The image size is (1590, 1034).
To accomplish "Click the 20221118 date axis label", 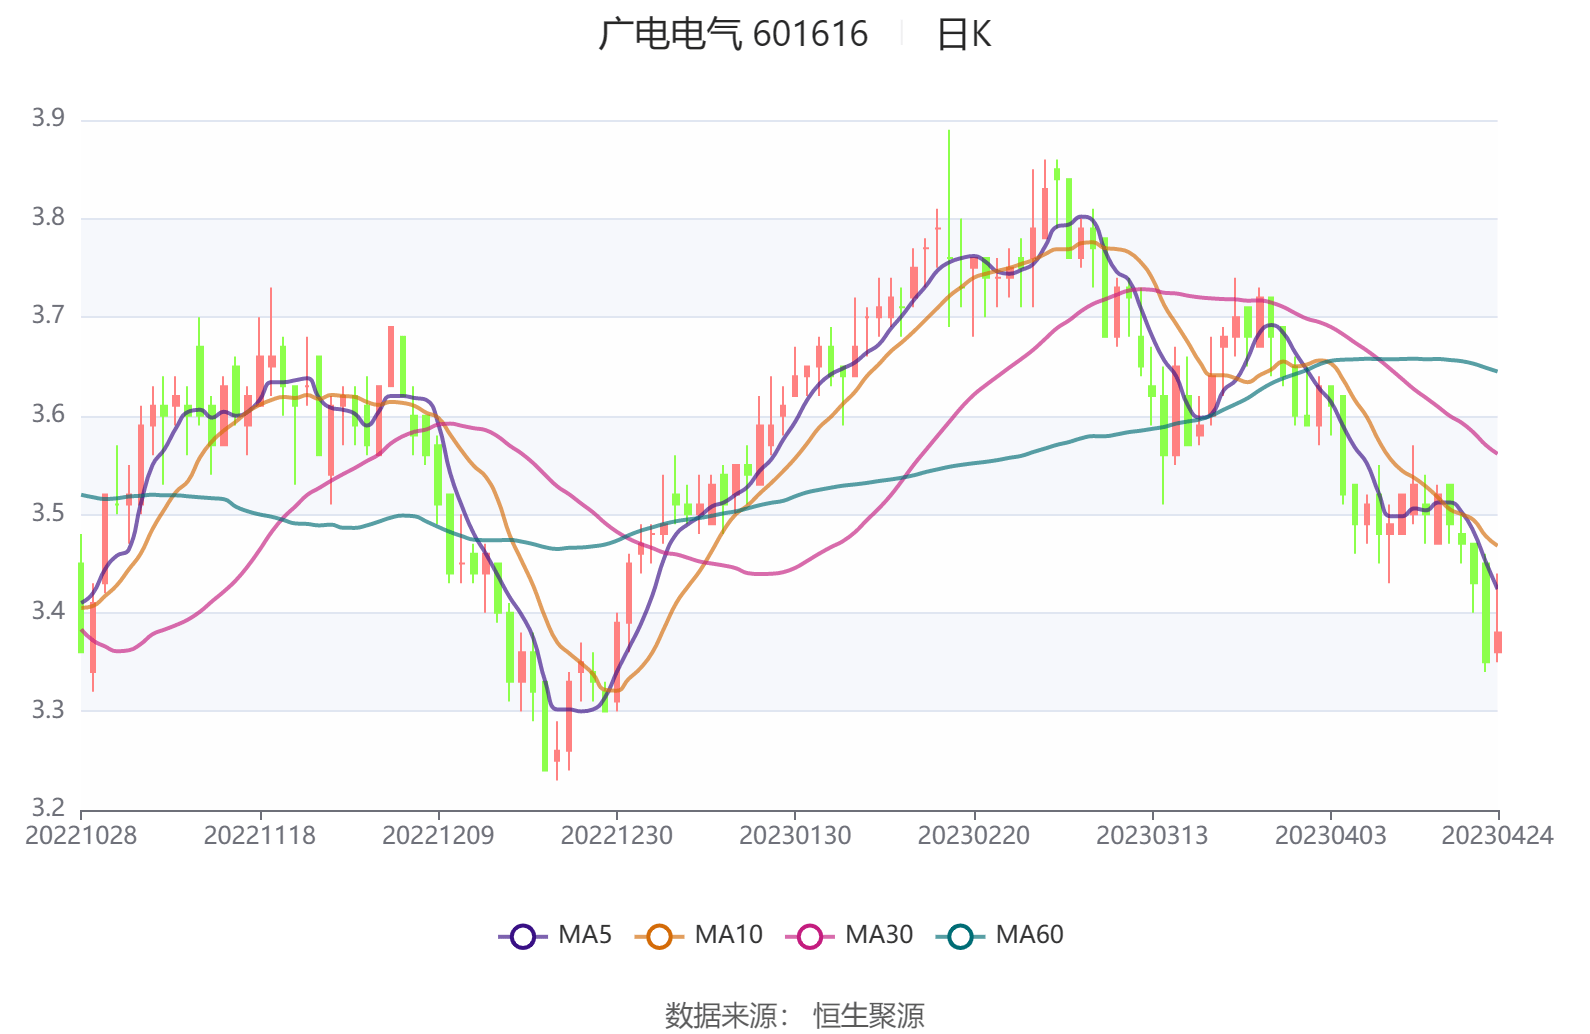I will pyautogui.click(x=260, y=836).
